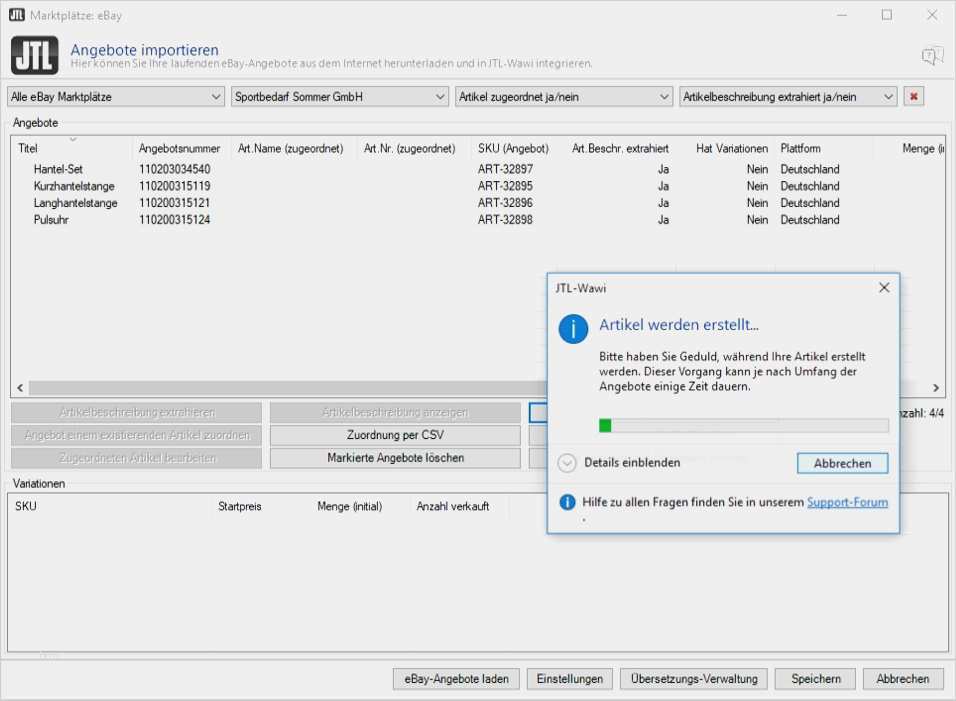Click the JTL logo in the header
Screen dimensions: 956x701
pyautogui.click(x=34, y=55)
